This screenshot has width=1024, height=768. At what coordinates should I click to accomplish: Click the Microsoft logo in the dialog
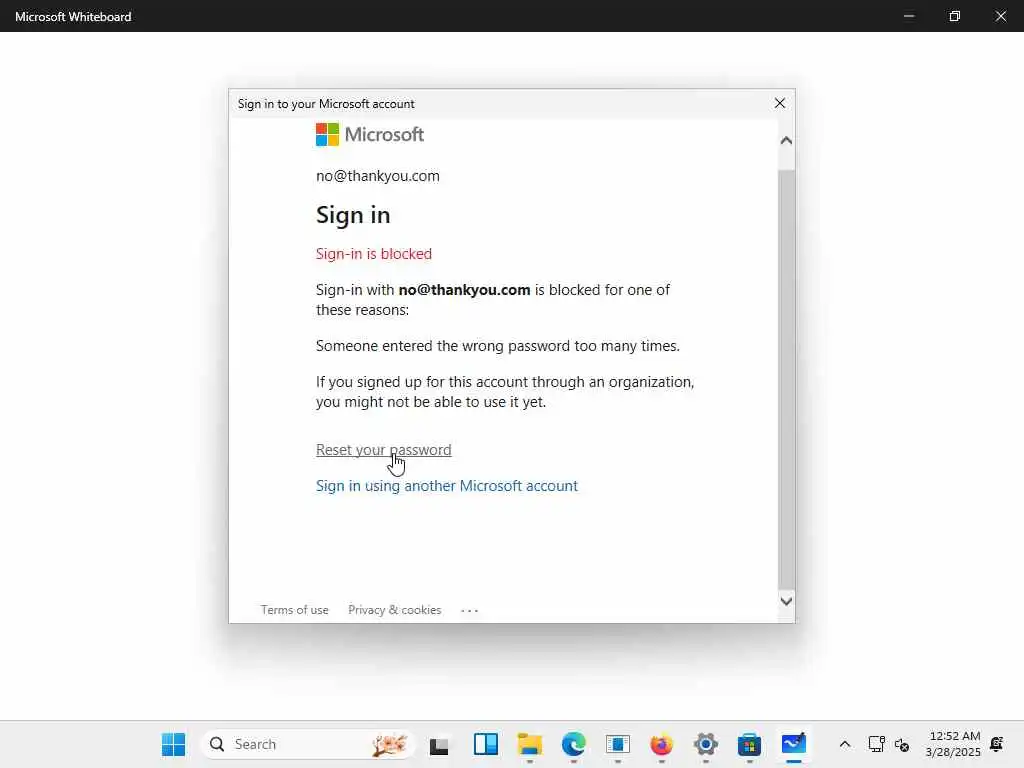click(370, 135)
